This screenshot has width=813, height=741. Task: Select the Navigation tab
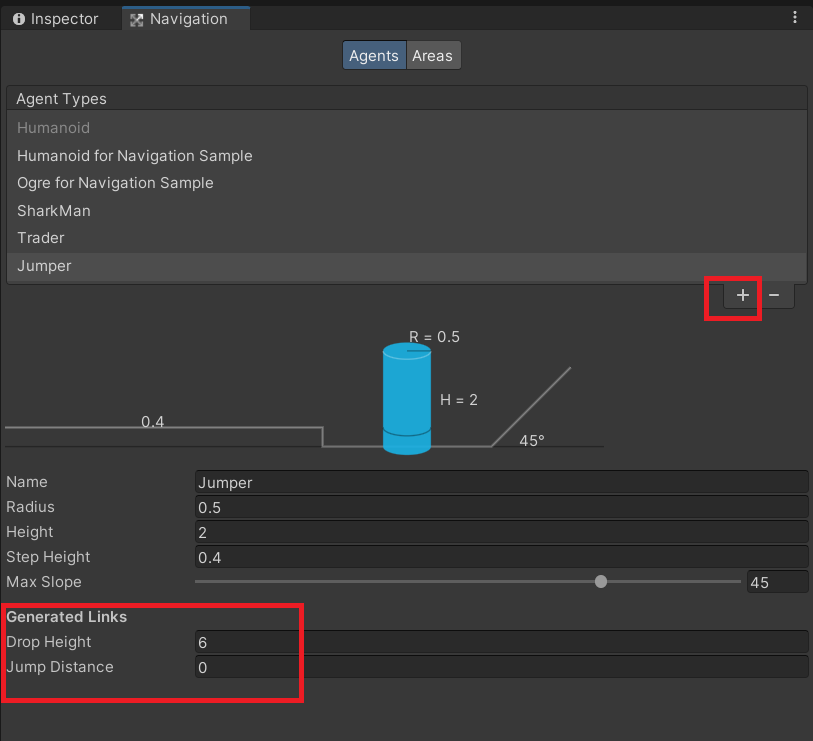coord(186,19)
